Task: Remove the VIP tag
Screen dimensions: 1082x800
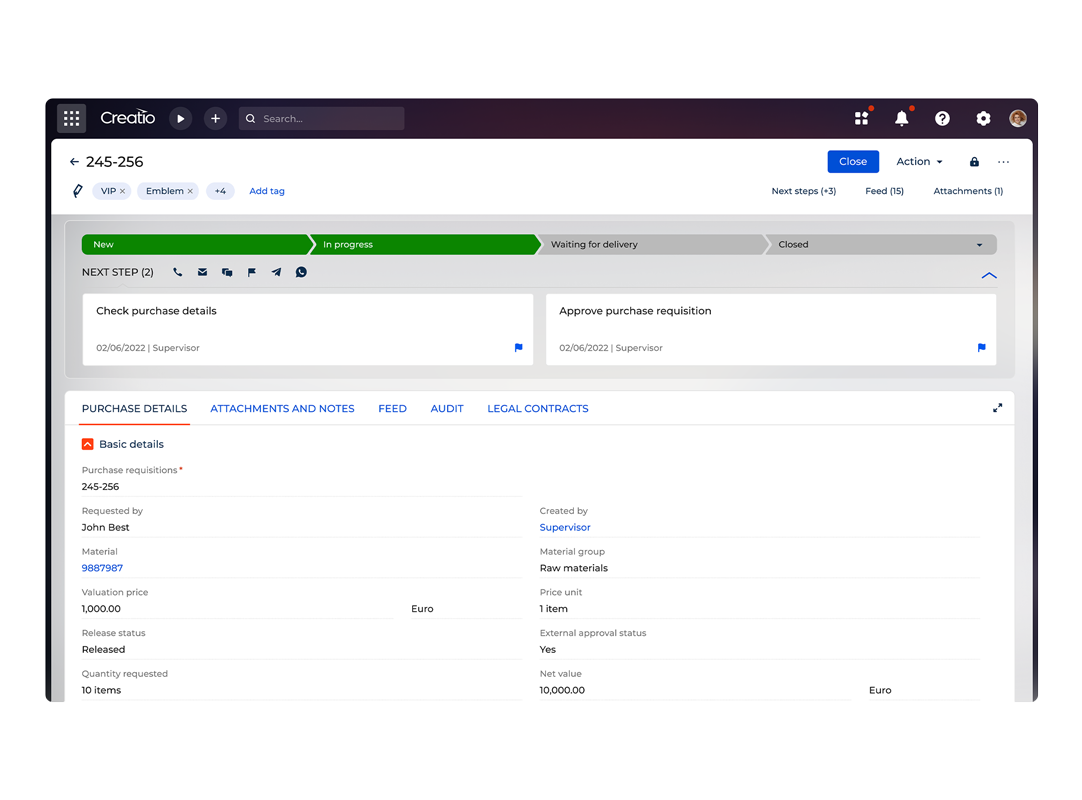Action: click(x=123, y=191)
